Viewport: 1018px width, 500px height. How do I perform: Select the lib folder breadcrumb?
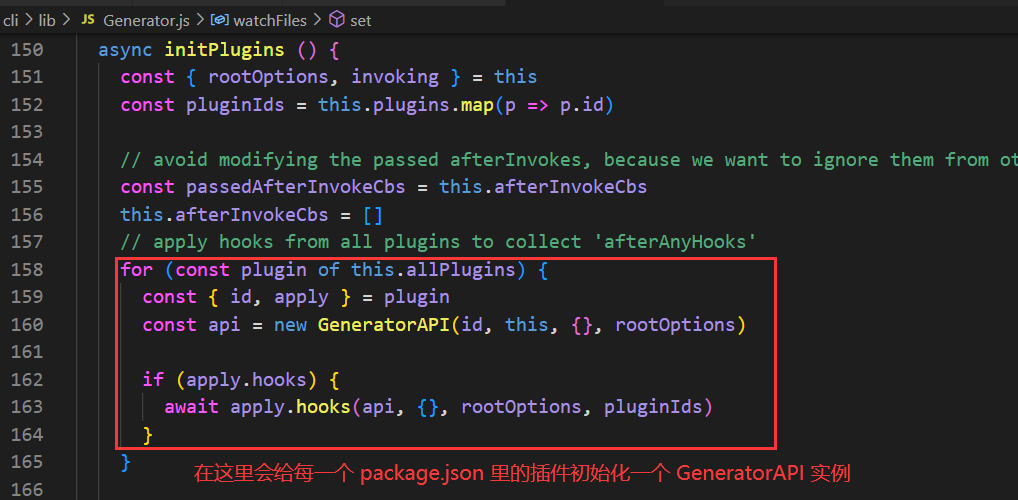[47, 21]
